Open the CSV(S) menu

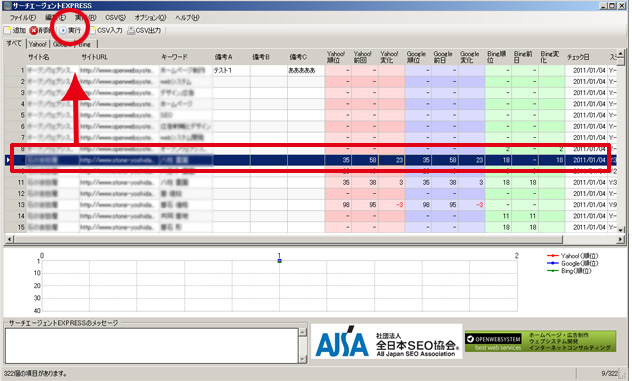pos(115,18)
